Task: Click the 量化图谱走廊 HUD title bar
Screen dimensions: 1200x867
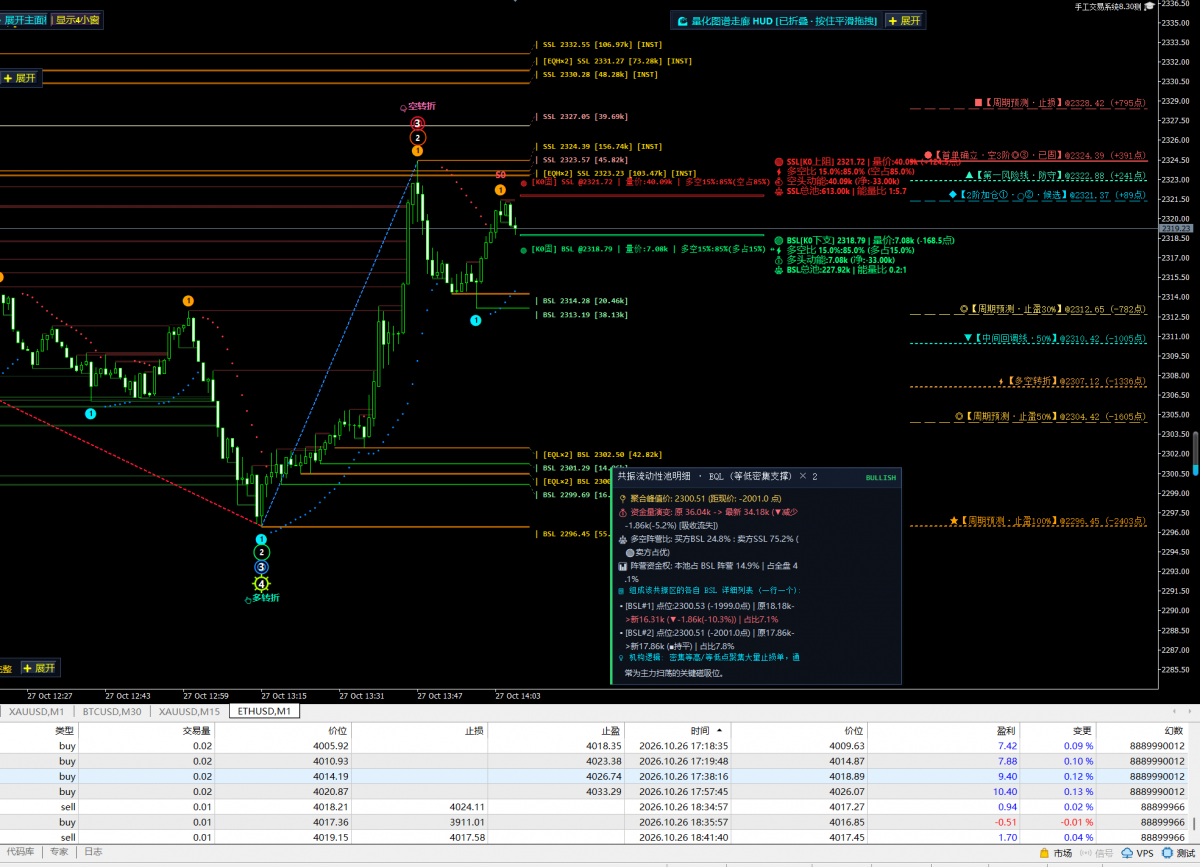Action: coord(777,20)
